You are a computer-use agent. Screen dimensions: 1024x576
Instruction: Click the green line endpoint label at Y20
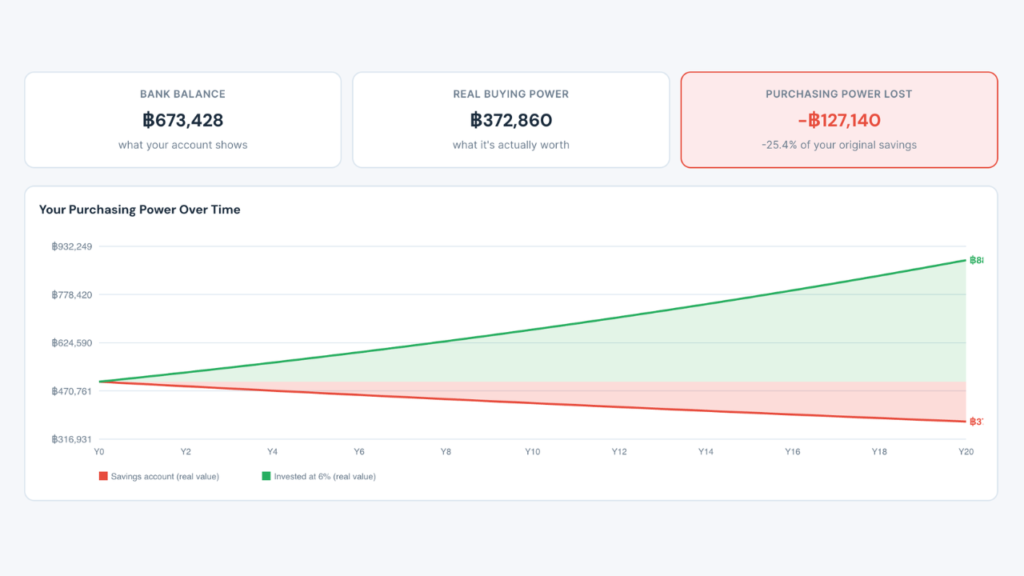coord(976,260)
